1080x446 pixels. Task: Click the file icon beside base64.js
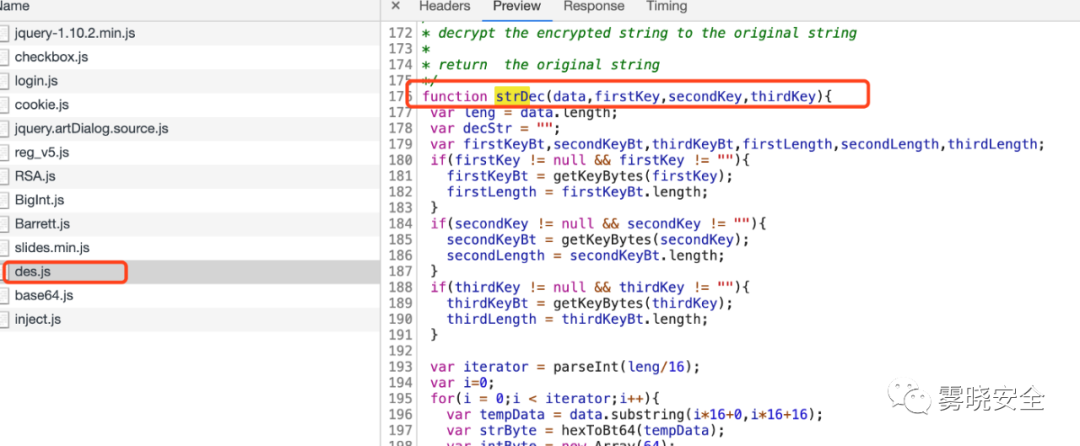point(4,296)
